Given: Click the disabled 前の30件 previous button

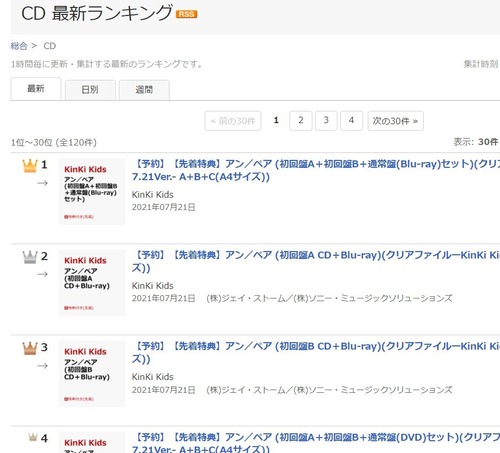Looking at the screenshot, I should pos(233,121).
